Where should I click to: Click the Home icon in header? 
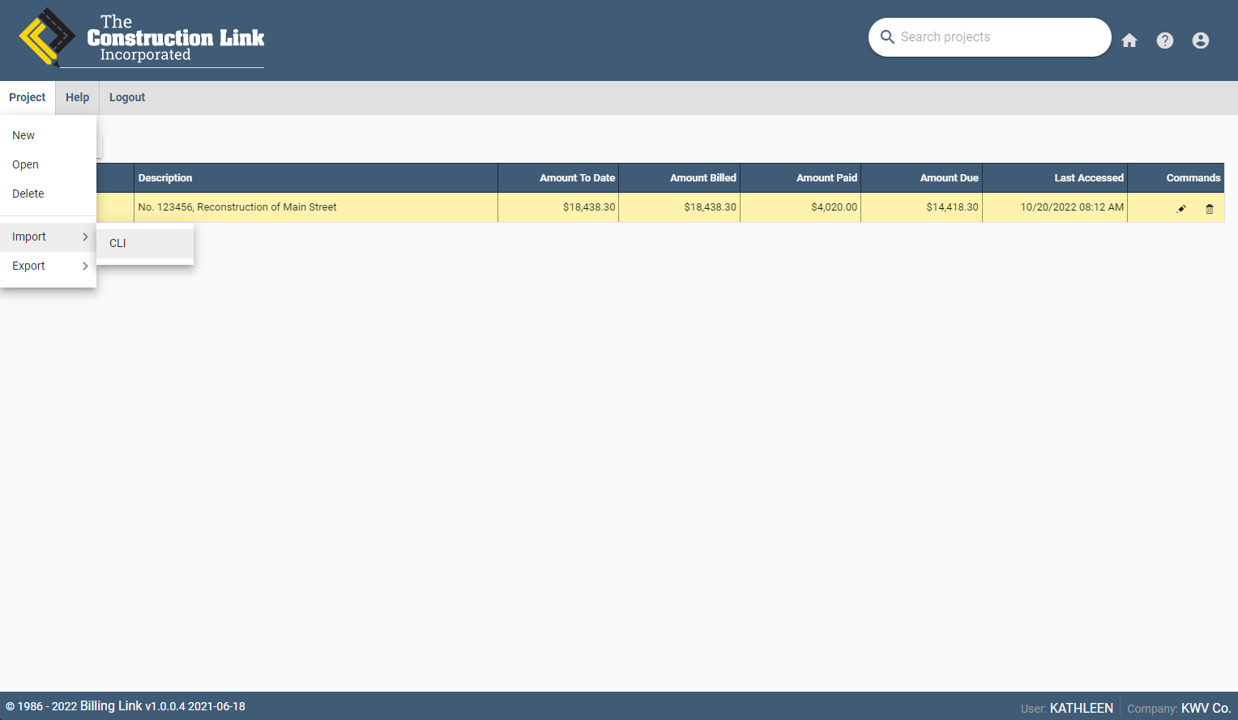tap(1129, 40)
